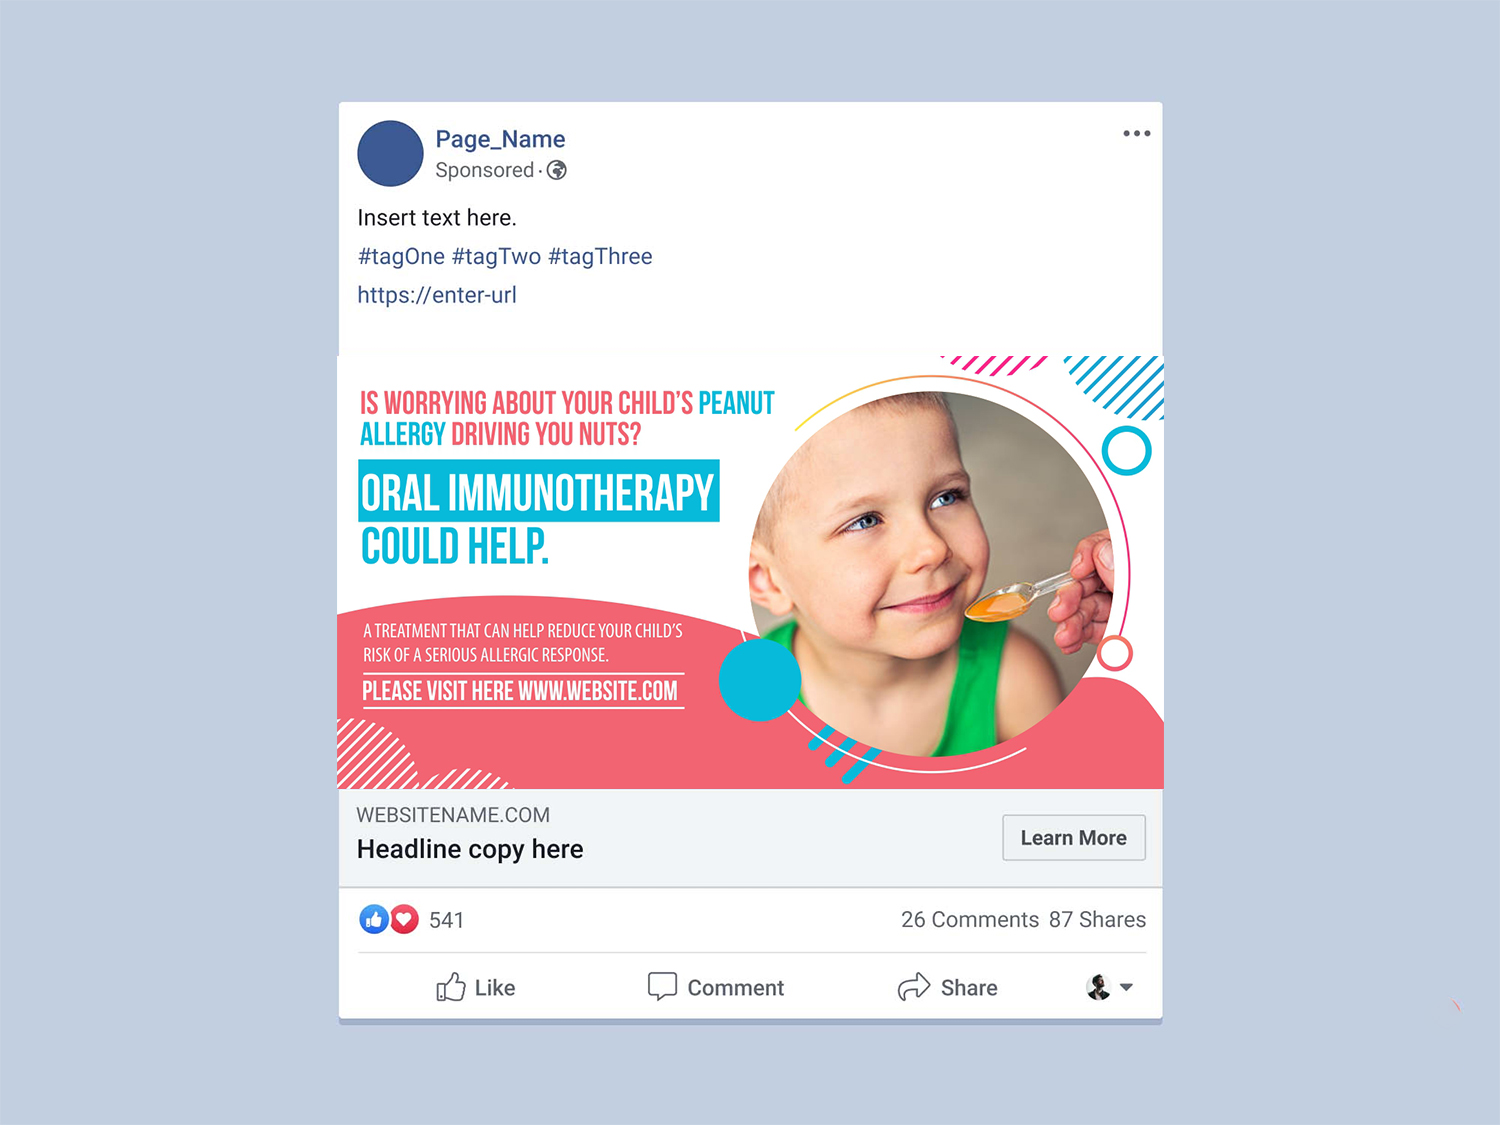1500x1125 pixels.
Task: Click the blue thumbs-up reaction icon
Action: point(374,919)
